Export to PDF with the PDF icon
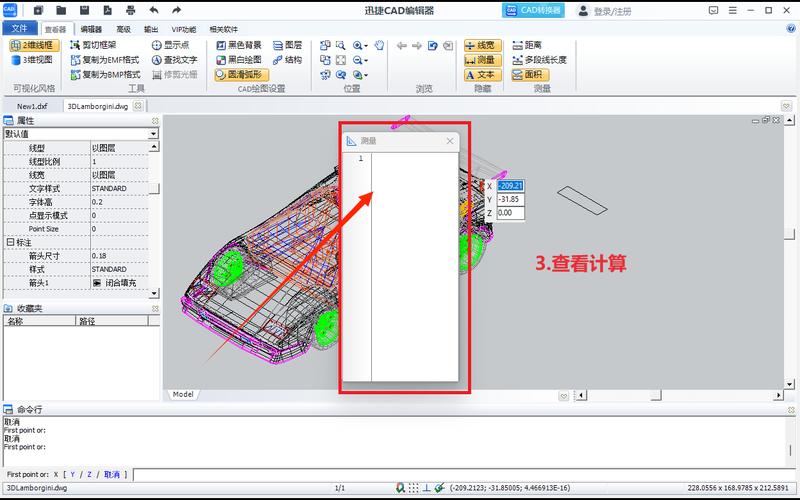Screen dimensions: 800x500 click(108, 10)
